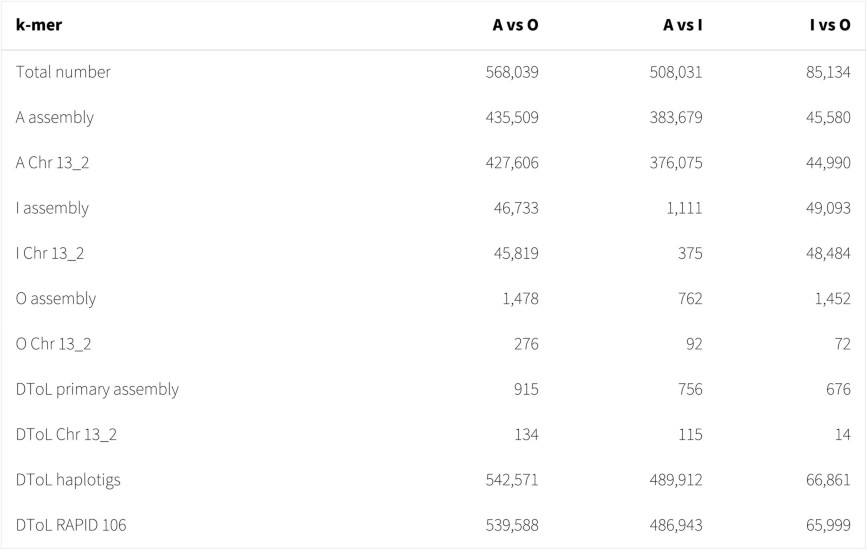Click the 65,999 value cell

pyautogui.click(x=825, y=525)
